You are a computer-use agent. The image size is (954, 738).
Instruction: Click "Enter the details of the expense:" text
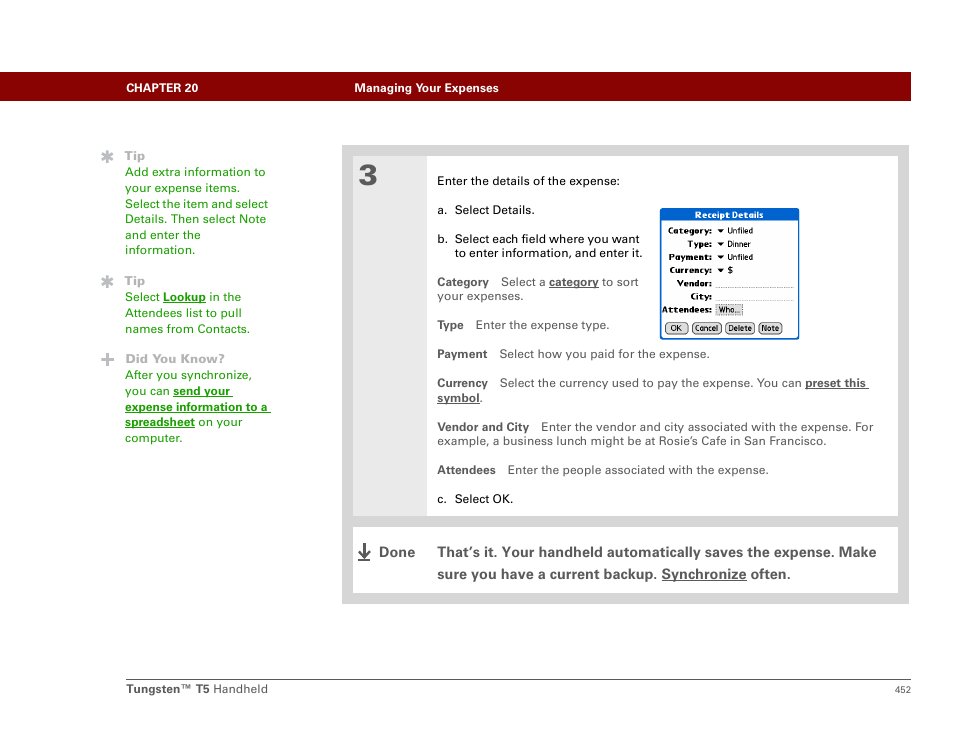[x=528, y=181]
